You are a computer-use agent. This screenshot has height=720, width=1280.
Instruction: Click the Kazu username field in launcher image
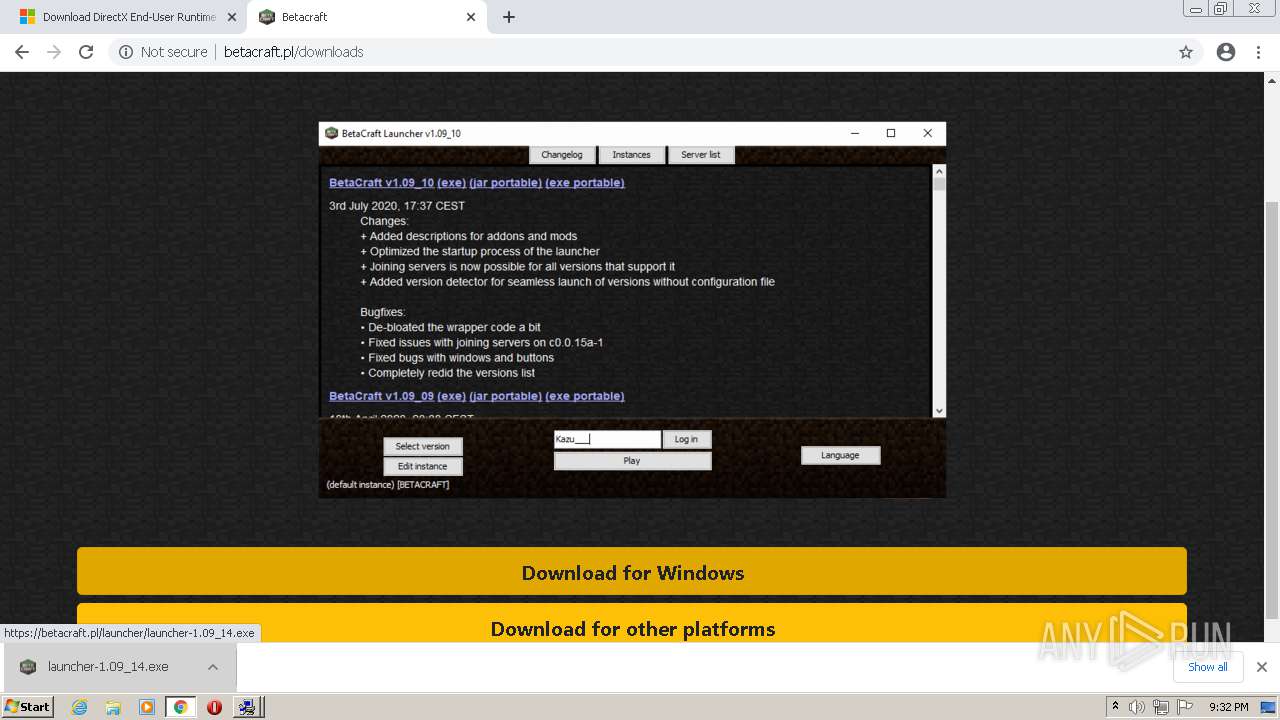click(x=607, y=439)
